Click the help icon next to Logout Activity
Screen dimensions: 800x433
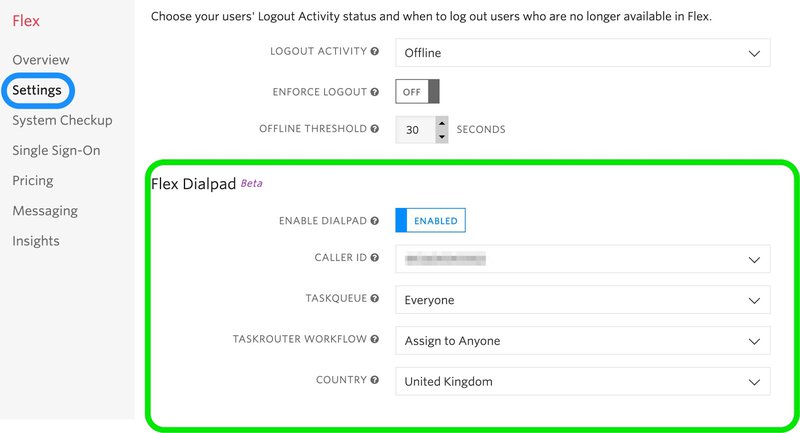click(x=374, y=52)
